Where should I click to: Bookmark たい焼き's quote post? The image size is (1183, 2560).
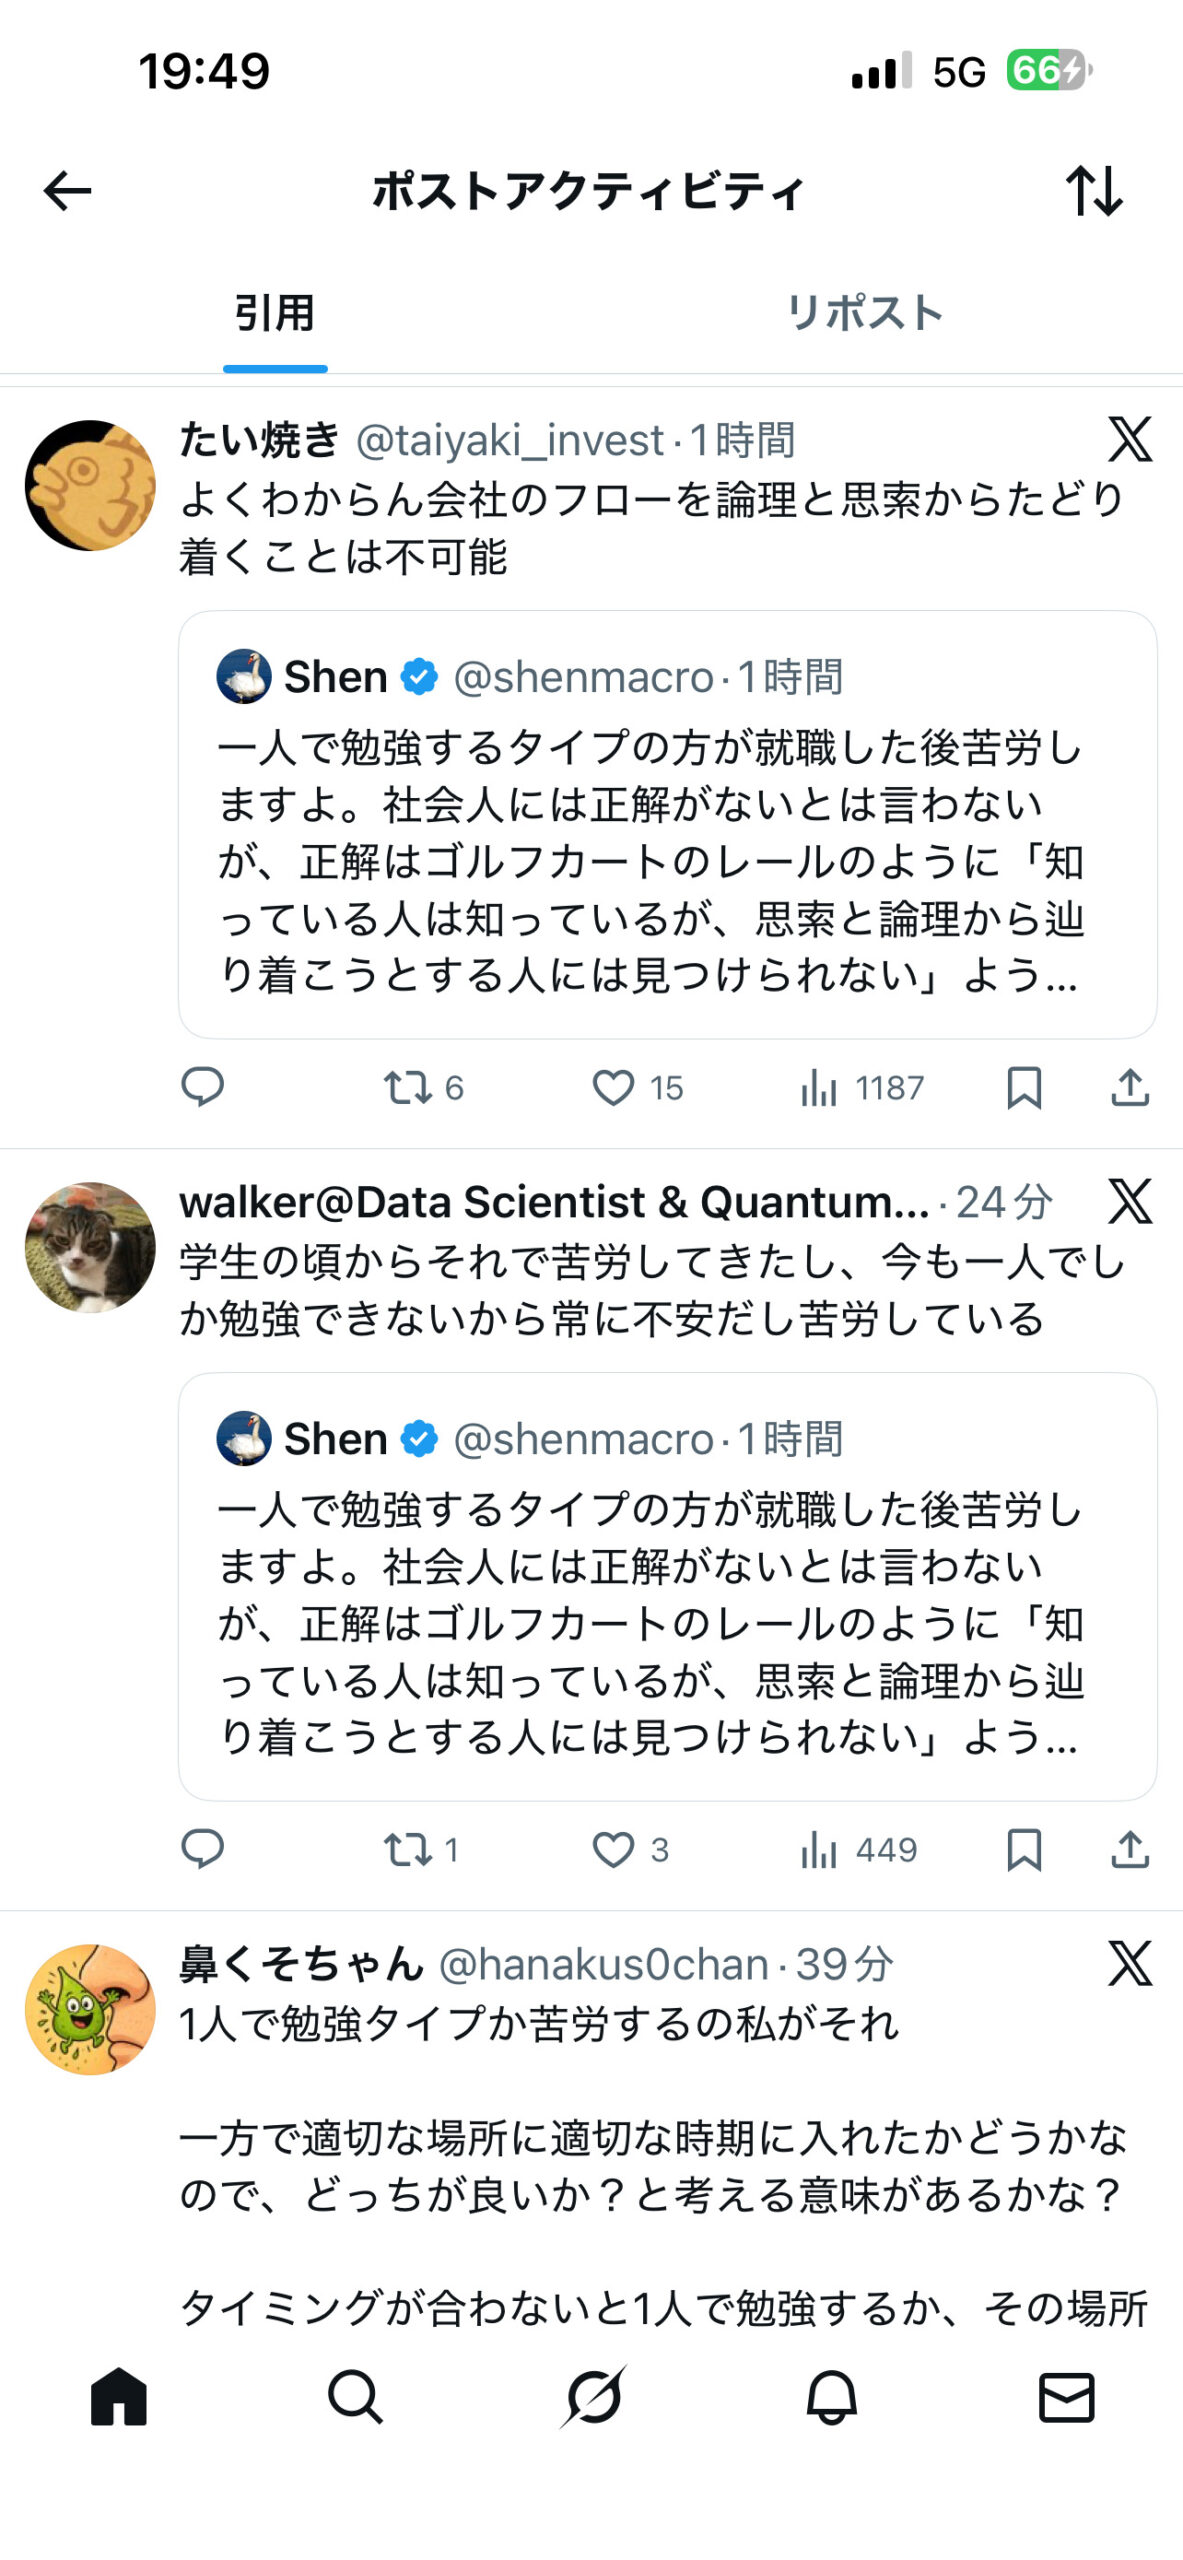pyautogui.click(x=1024, y=1087)
